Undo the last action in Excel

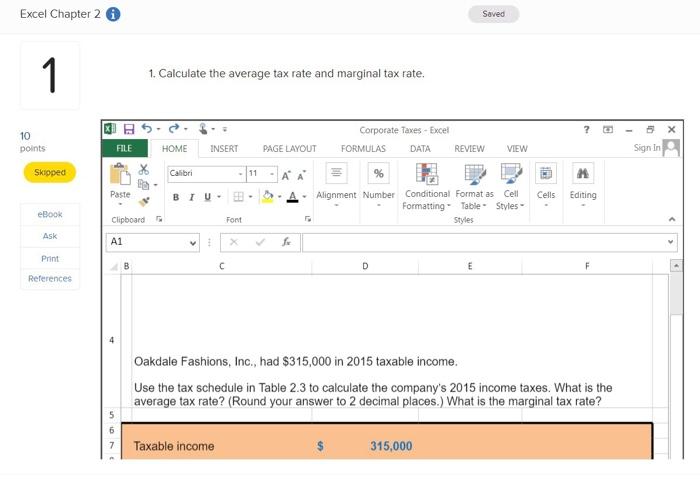[146, 129]
